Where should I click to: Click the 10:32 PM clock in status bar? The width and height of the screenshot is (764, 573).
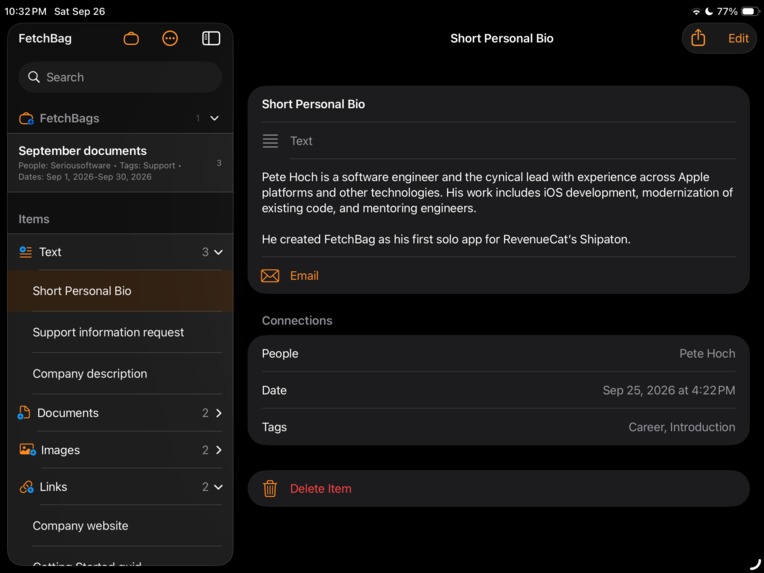(25, 11)
